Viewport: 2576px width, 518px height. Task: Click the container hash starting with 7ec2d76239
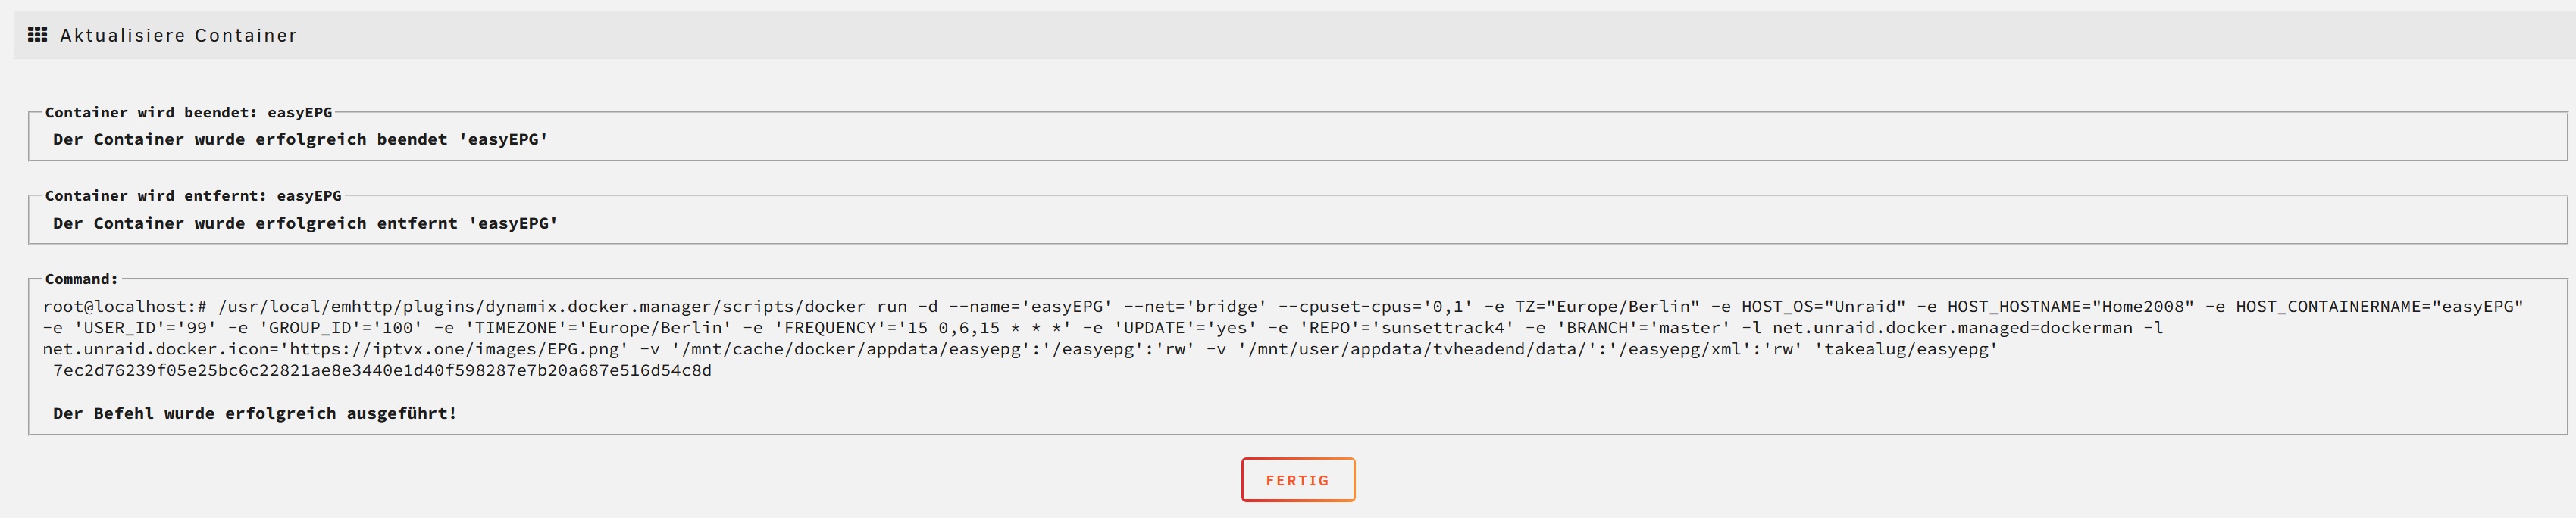pos(382,370)
